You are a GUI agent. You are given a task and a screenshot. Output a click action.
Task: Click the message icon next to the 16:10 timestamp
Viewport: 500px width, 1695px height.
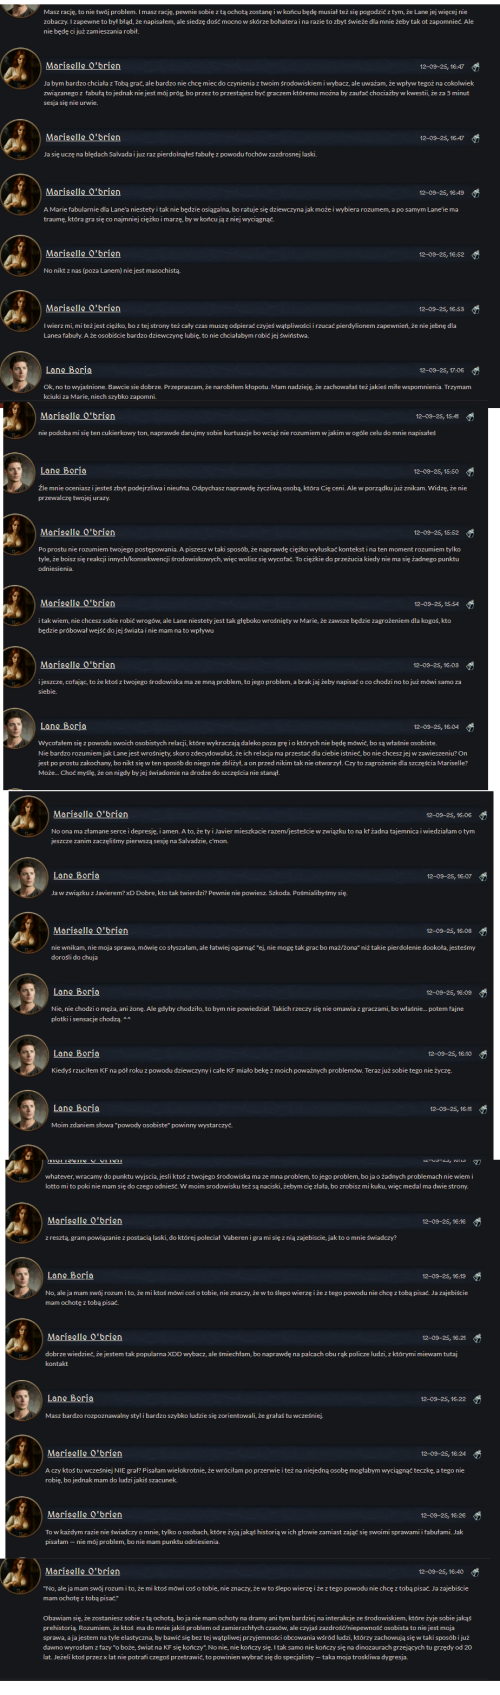[483, 1053]
